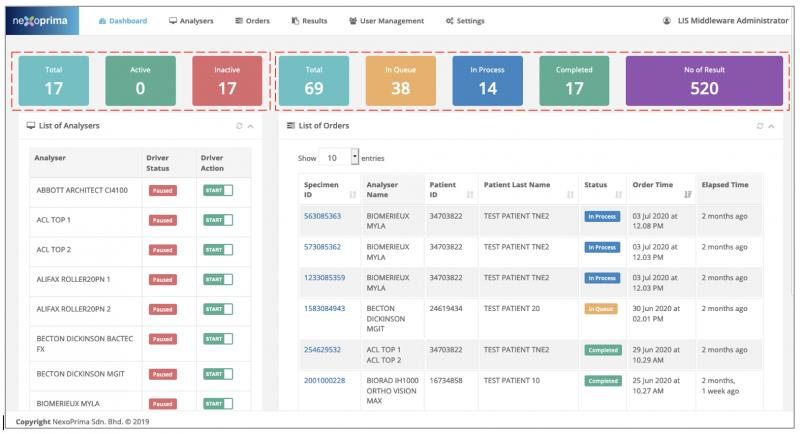
Task: Open the Analysers menu
Action: coord(191,21)
